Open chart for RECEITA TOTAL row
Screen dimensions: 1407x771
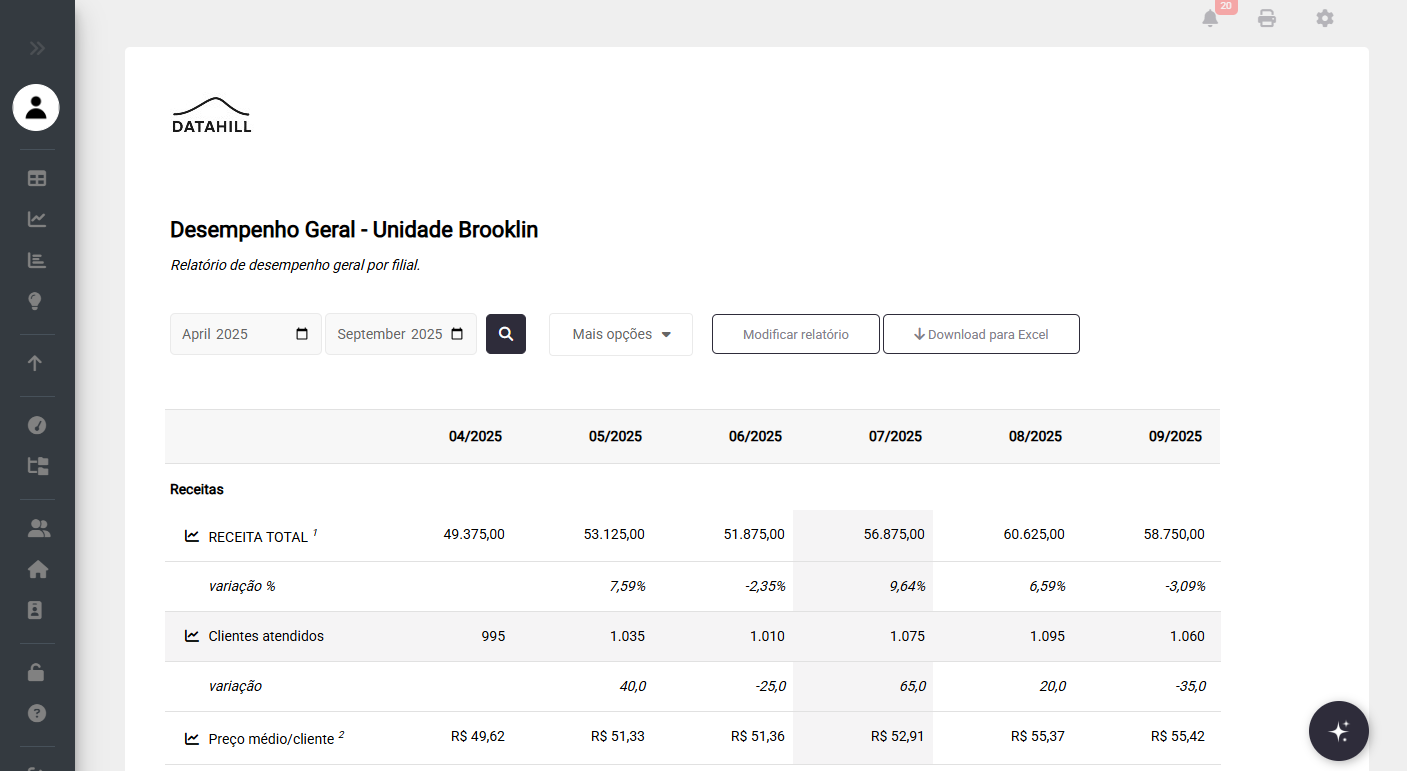click(x=192, y=536)
